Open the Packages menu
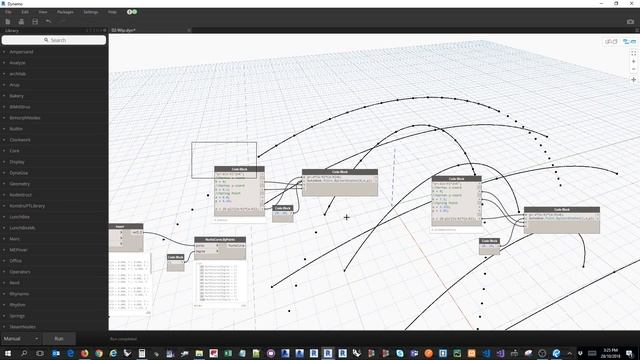 65,12
